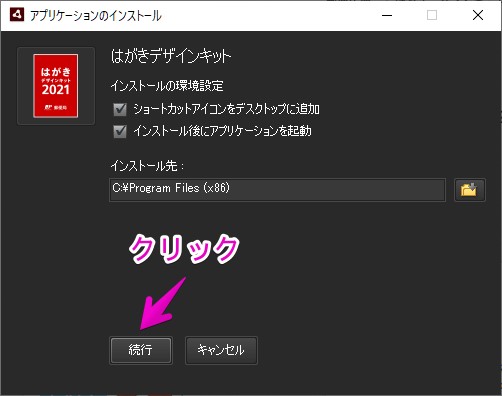502x396 pixels.
Task: Open the install folder browse icon
Action: tap(470, 190)
